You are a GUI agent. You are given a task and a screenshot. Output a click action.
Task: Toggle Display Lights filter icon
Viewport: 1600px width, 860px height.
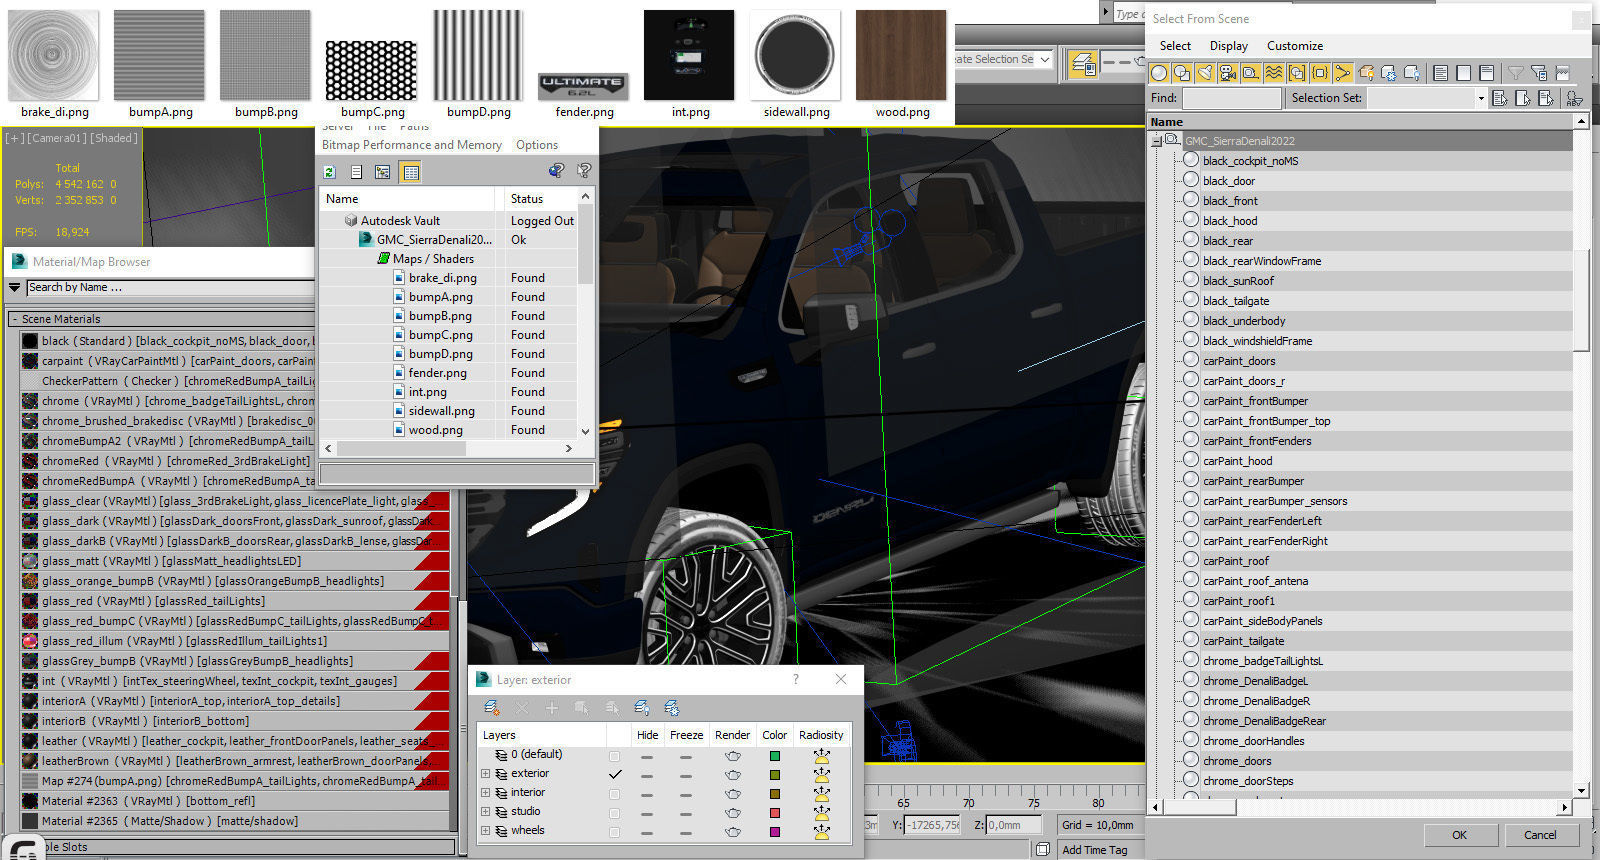[x=1205, y=72]
